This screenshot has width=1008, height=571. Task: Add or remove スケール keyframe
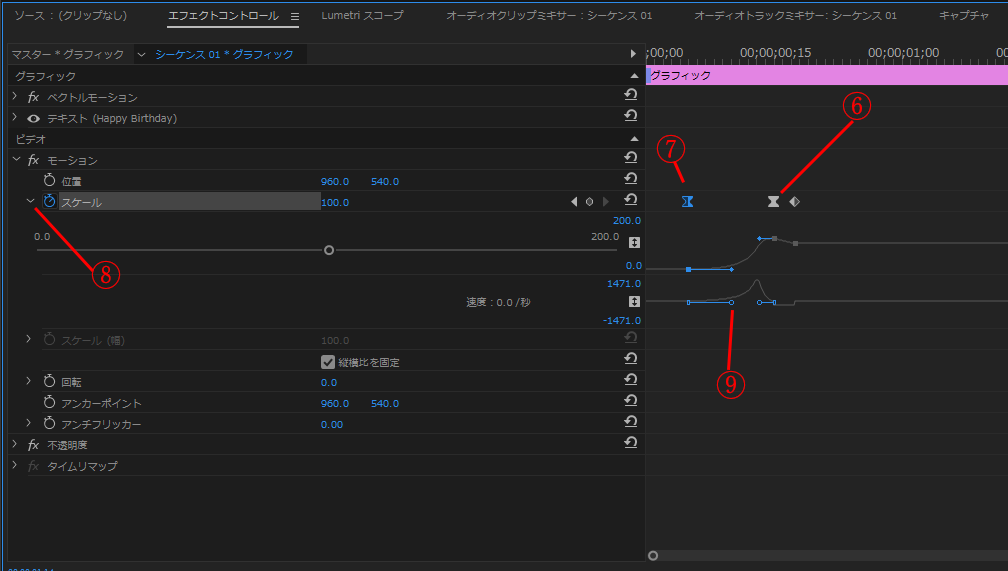[x=590, y=202]
